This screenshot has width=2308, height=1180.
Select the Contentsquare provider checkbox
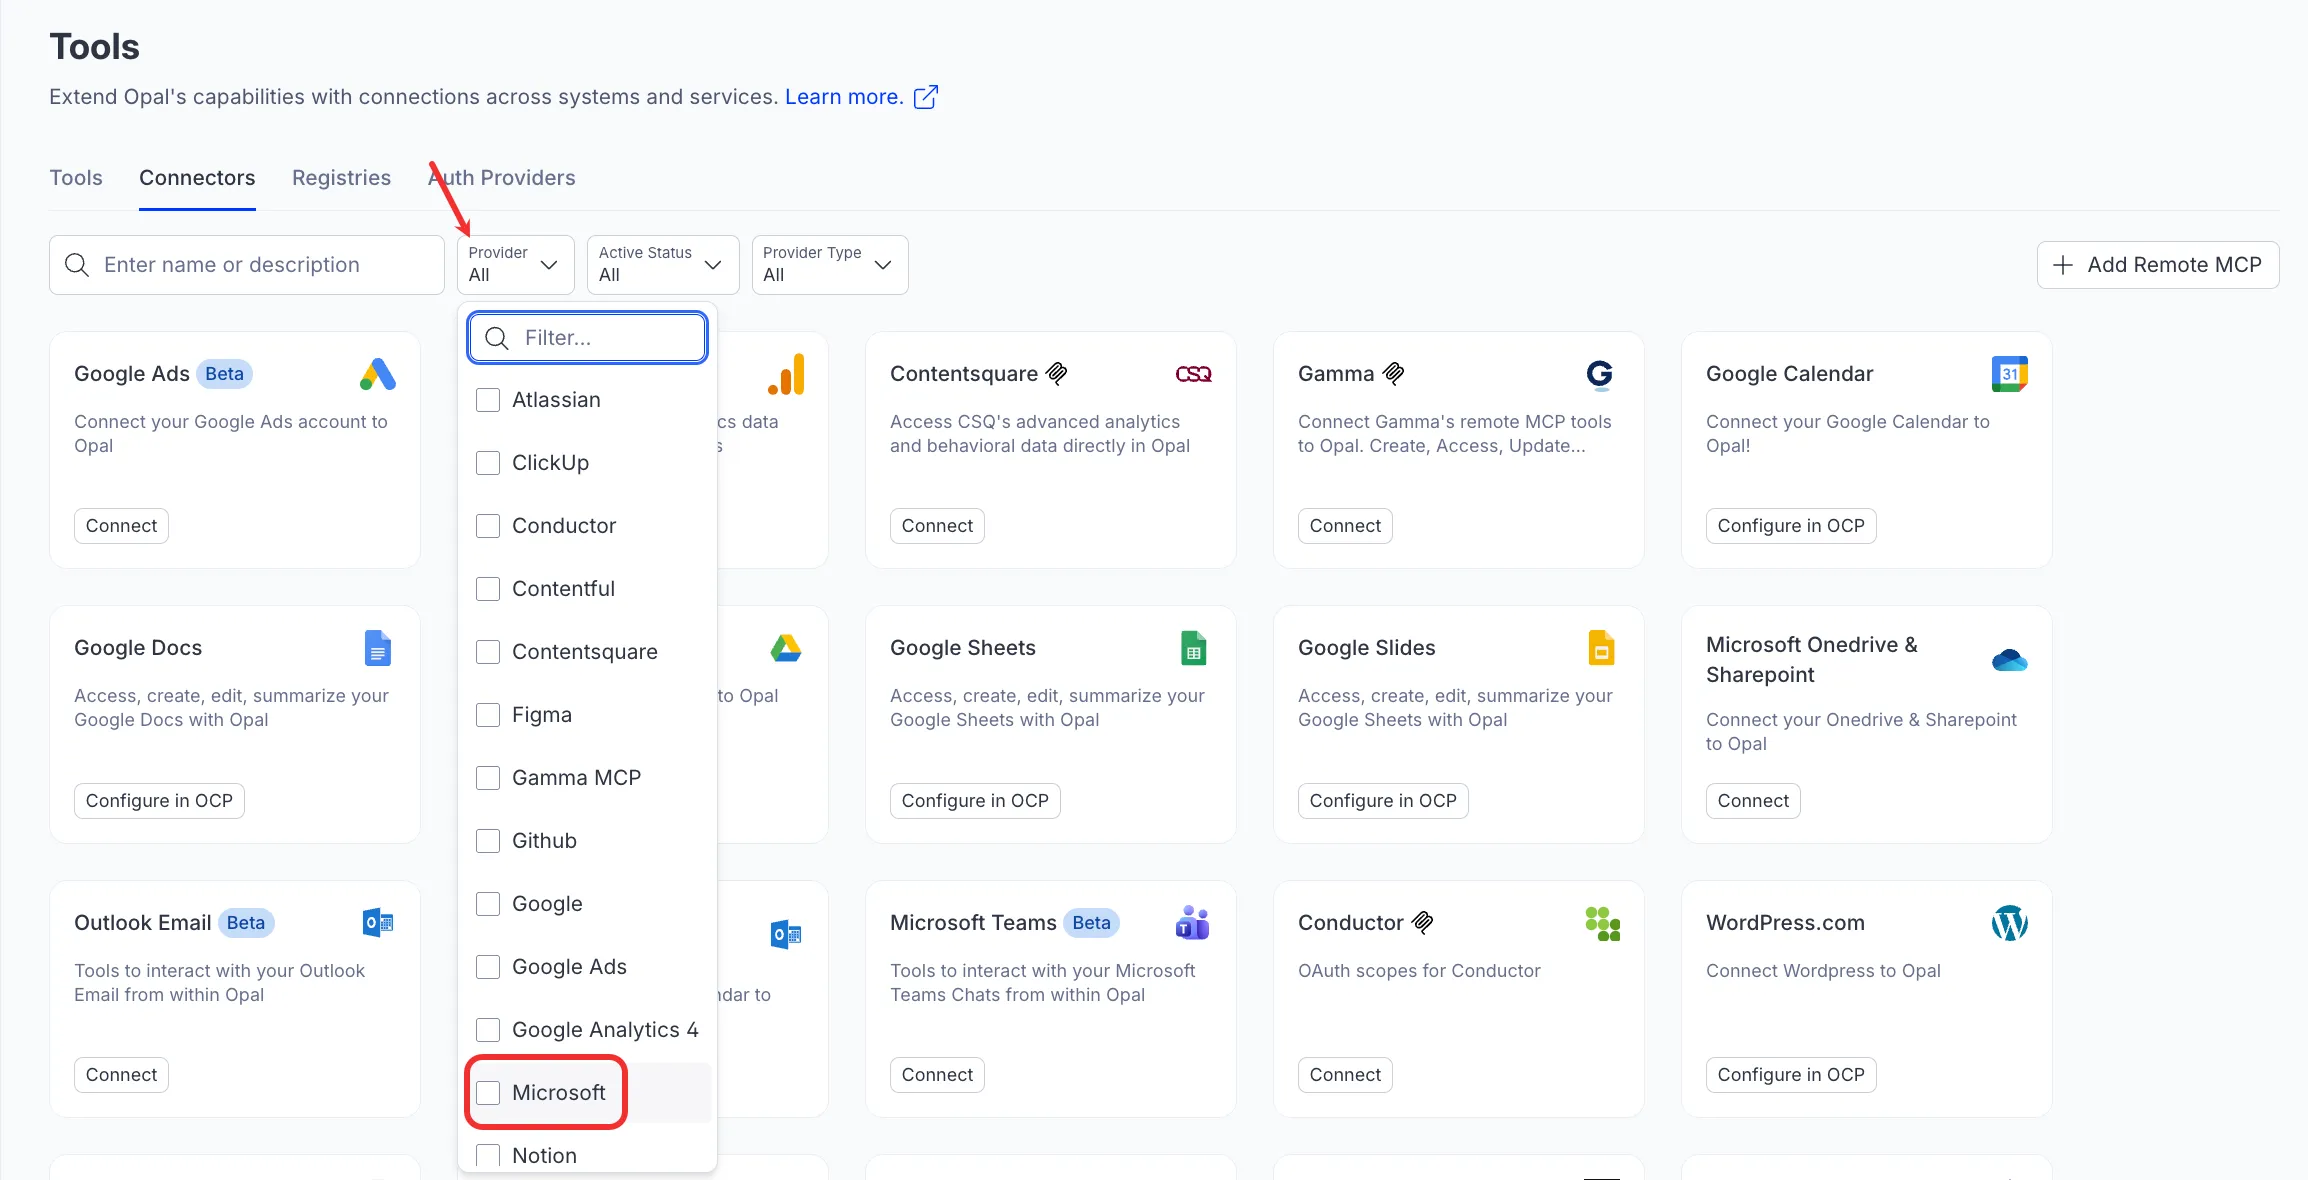coord(488,652)
